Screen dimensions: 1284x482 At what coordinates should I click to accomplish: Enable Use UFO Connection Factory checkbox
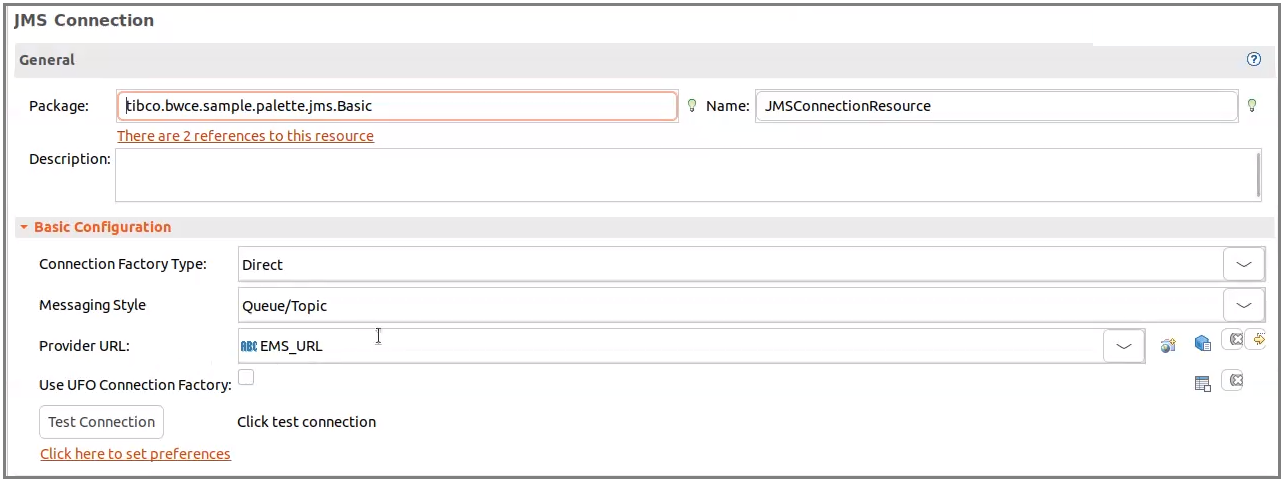[246, 377]
